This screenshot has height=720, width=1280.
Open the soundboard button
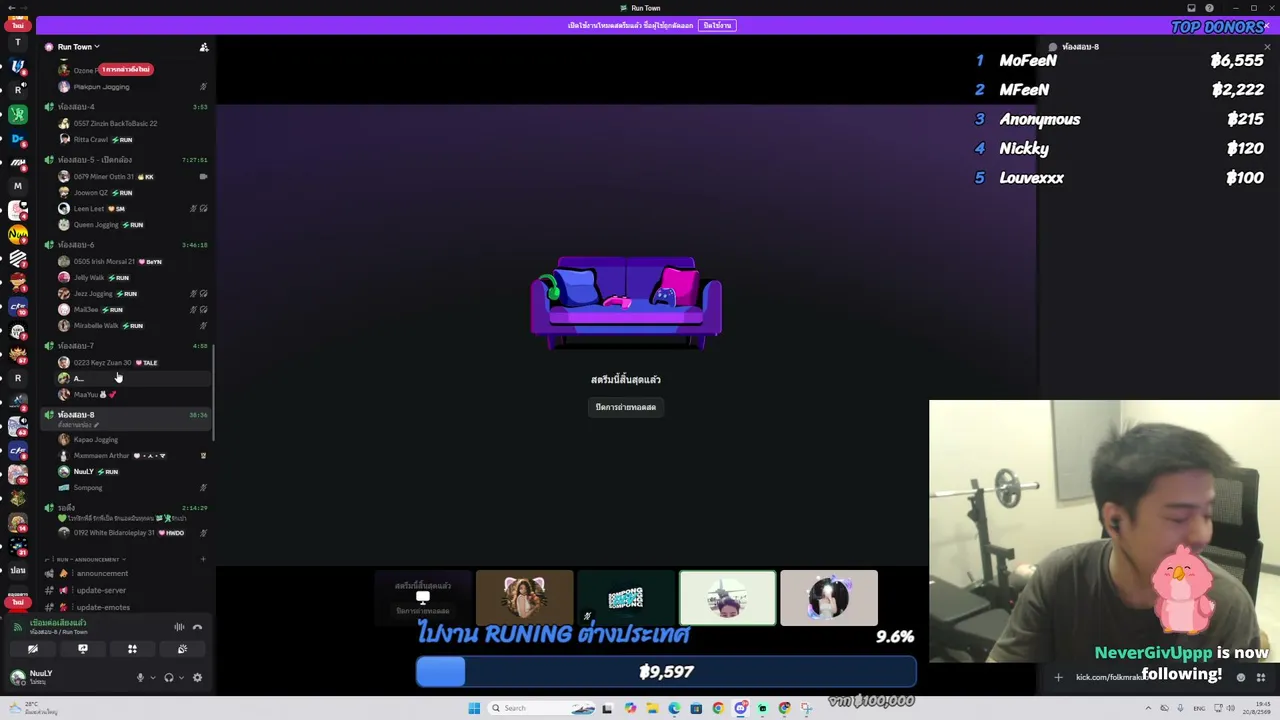coord(182,650)
